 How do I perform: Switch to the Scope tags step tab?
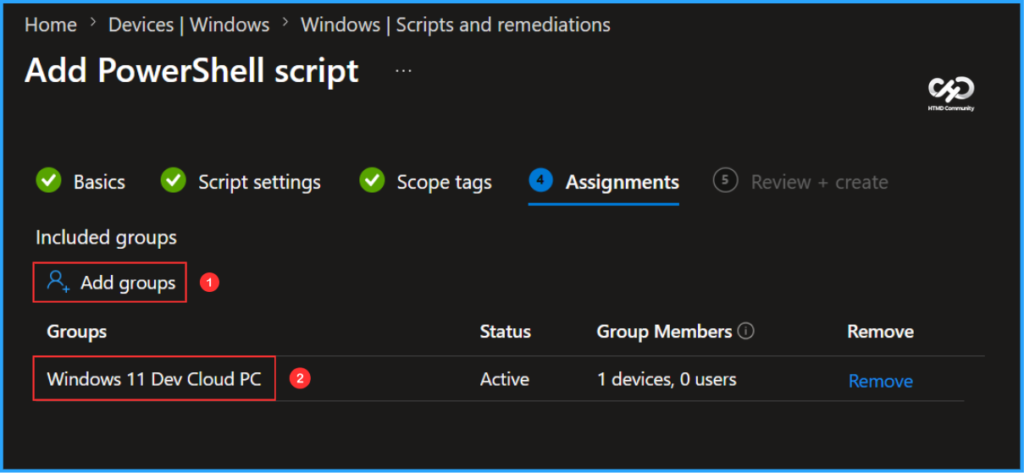click(444, 182)
